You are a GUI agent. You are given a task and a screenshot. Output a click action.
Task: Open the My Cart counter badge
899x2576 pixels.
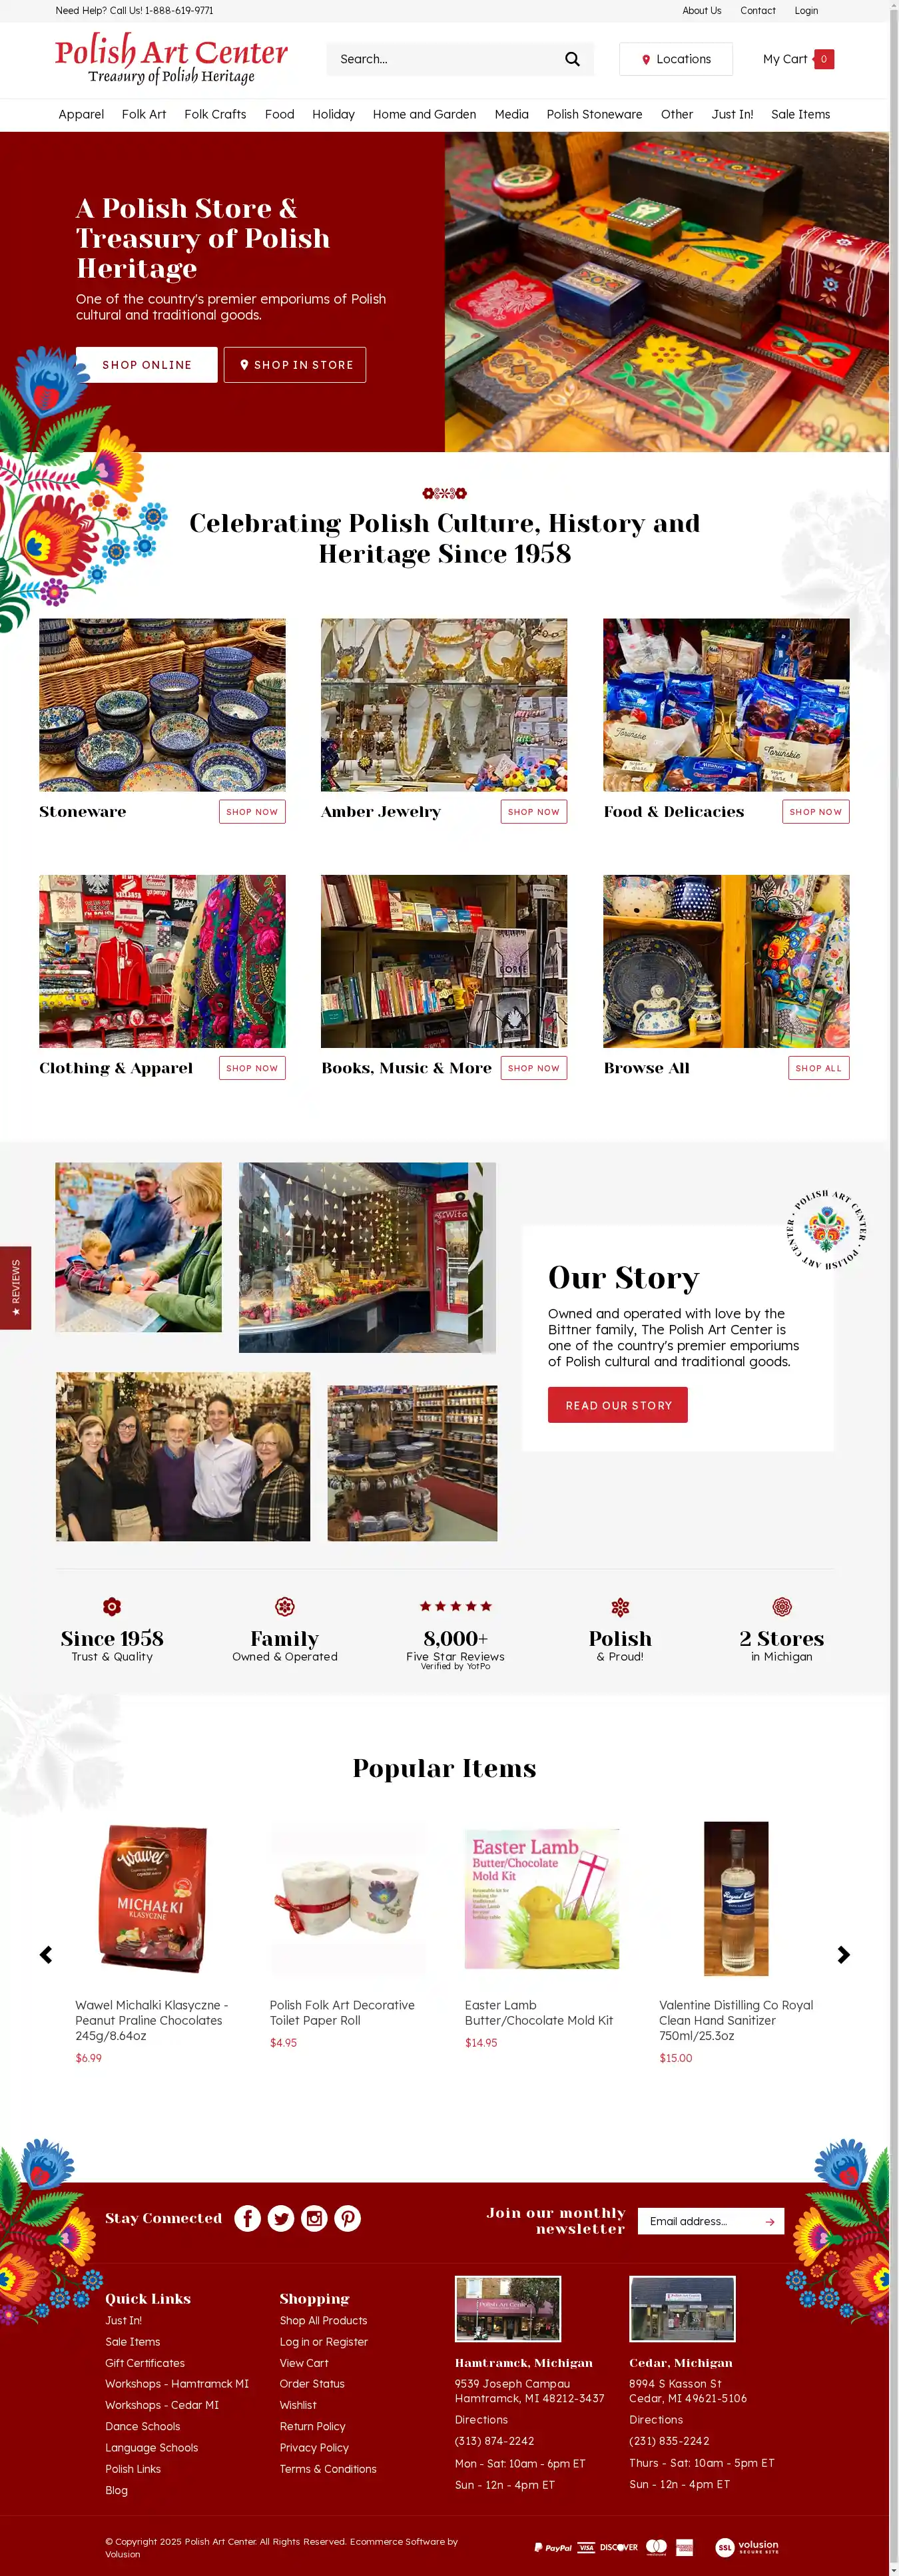[824, 59]
